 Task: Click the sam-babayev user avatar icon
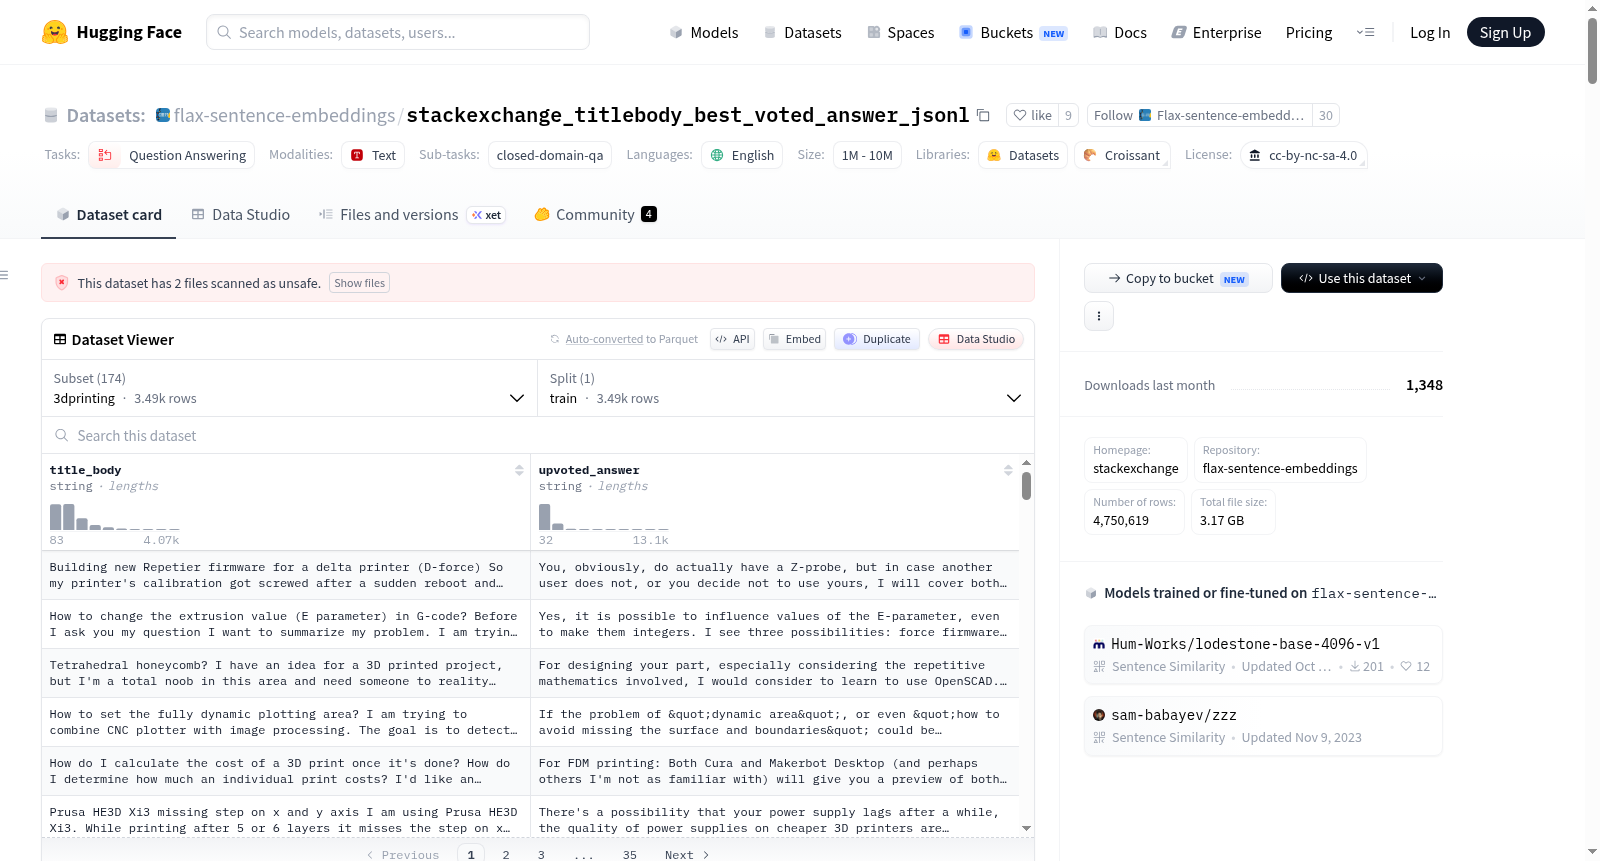click(1099, 715)
